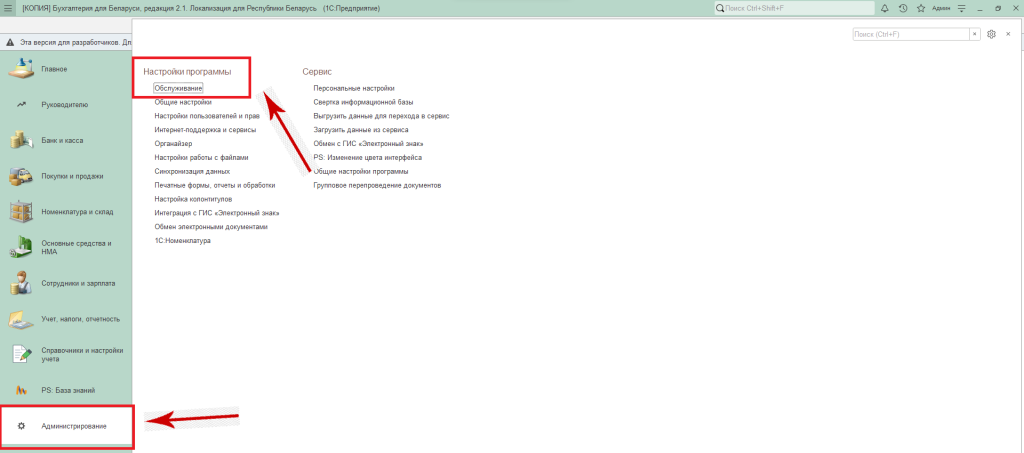Click the Администрирование gear icon
1024x453 pixels.
tap(21, 427)
